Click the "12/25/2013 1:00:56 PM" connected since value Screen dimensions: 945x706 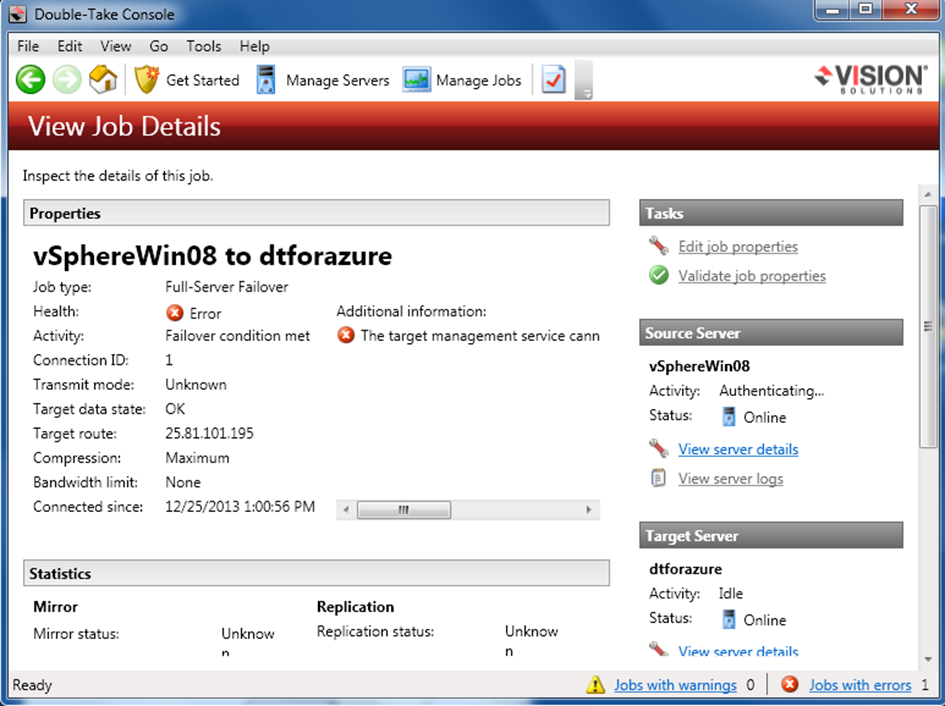pos(240,506)
